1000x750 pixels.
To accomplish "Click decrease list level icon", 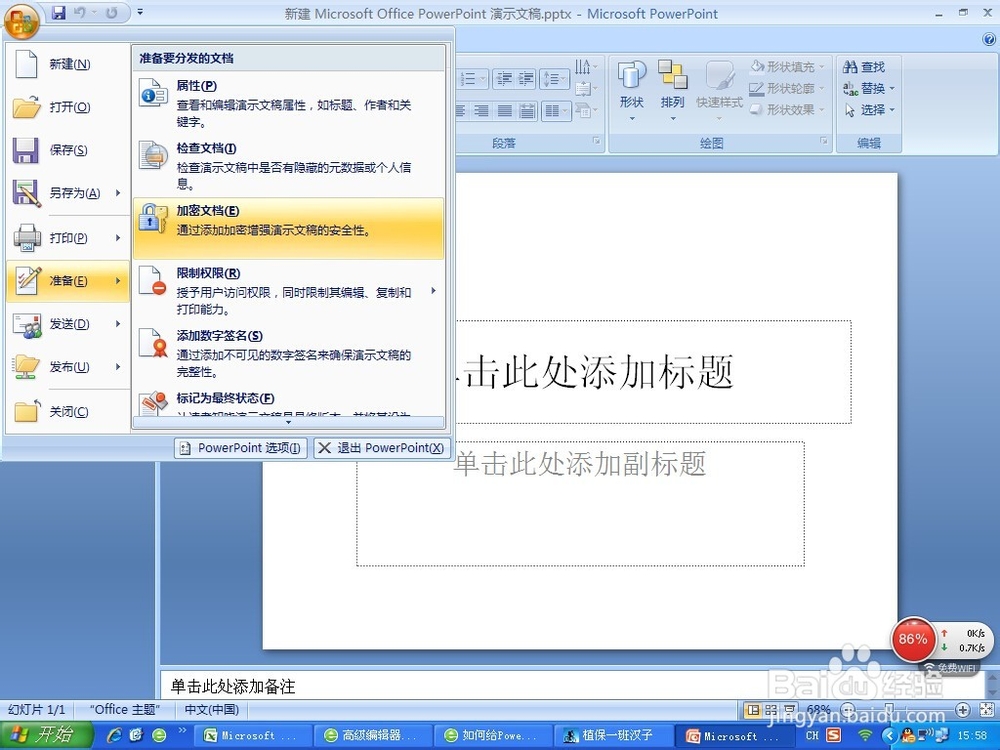I will tap(504, 79).
